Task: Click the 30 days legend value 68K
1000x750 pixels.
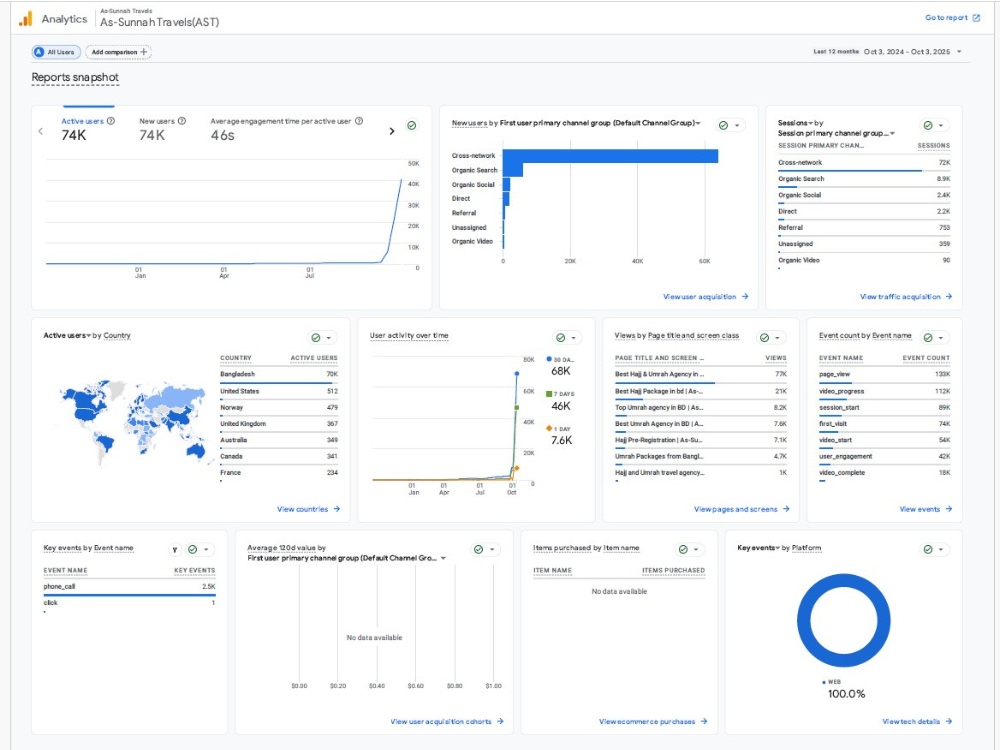Action: click(x=561, y=371)
